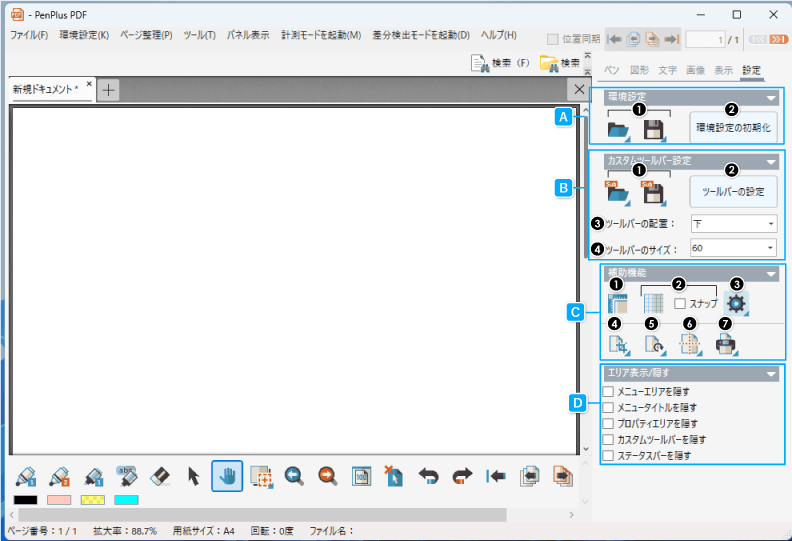Screen dimensions: 792x541
Task: Open ツールバーのサイズ dropdown
Action: [734, 248]
